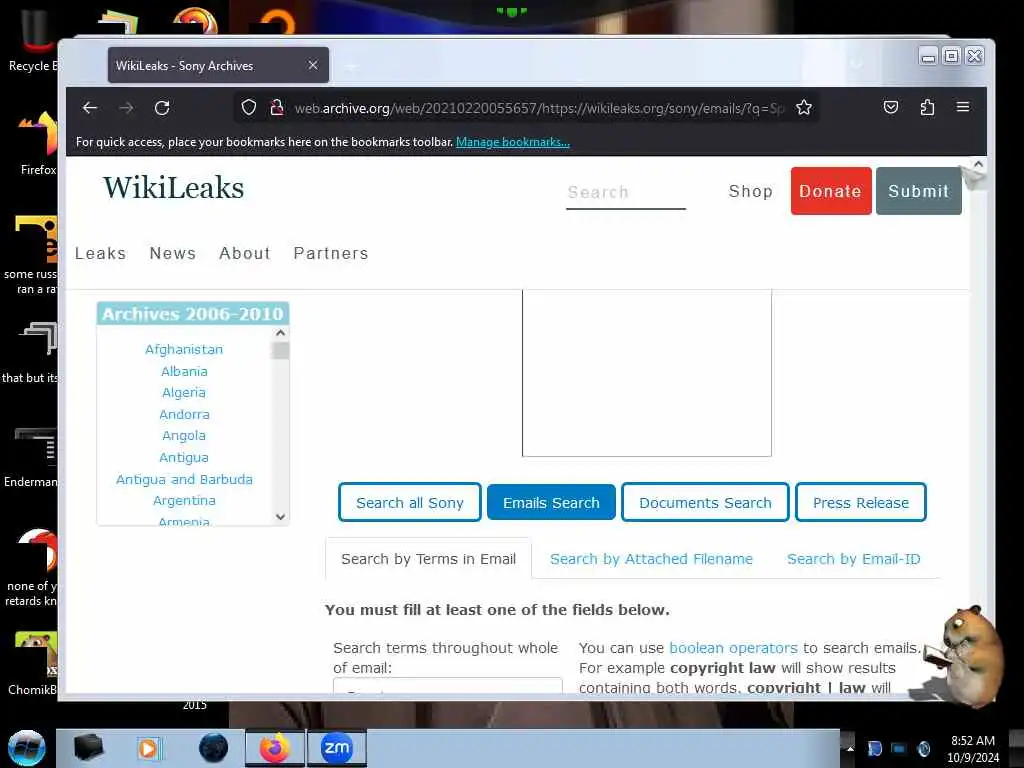Viewport: 1024px width, 768px height.
Task: Show hidden tray icons arrow
Action: click(850, 748)
